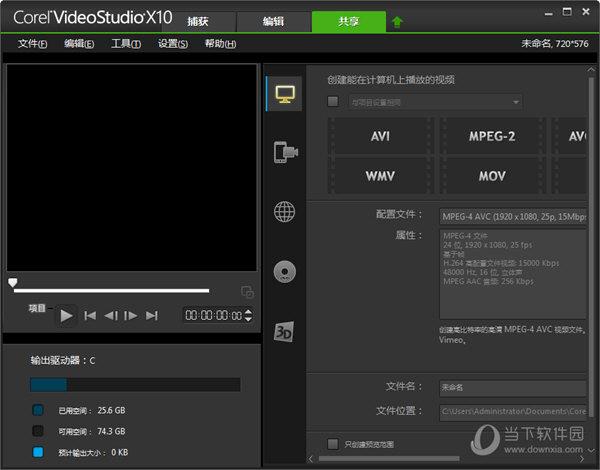This screenshot has height=470, width=600.
Task: Click the 25.6 GB used space value
Action: tap(111, 410)
